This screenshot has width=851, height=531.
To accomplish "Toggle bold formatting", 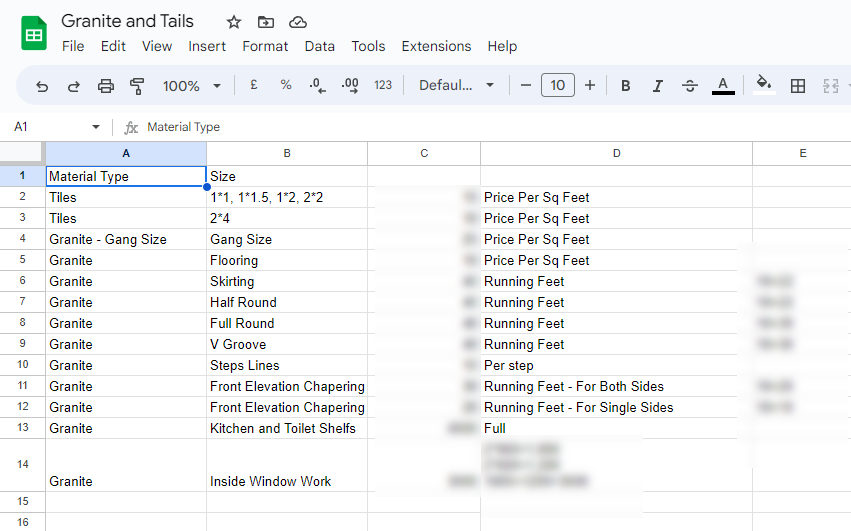I will coord(626,86).
